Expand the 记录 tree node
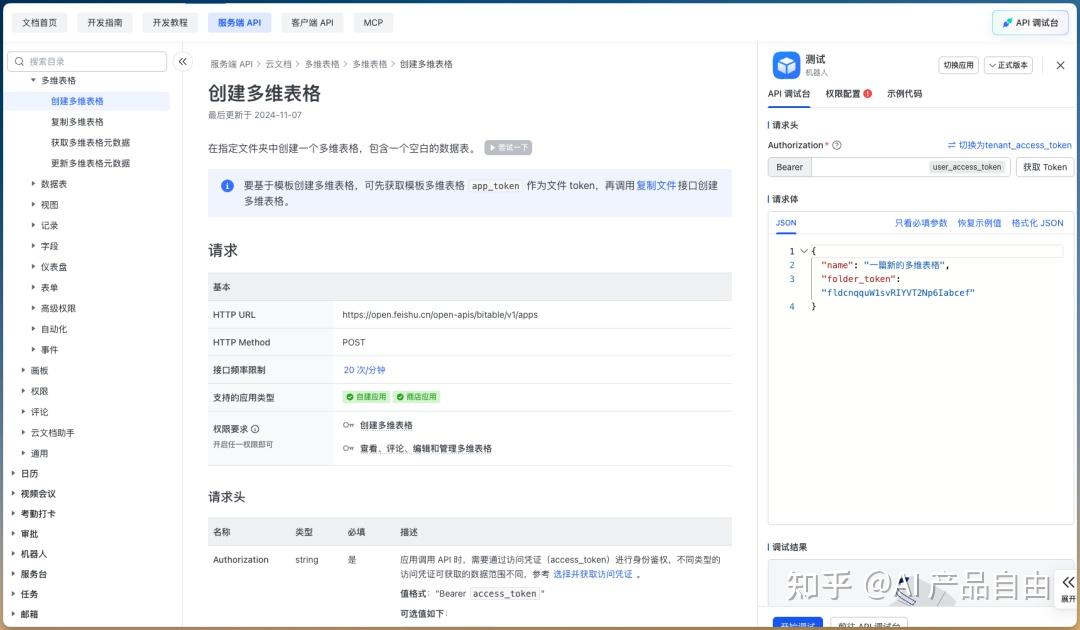Screen dimensions: 1080x630 pos(33,225)
